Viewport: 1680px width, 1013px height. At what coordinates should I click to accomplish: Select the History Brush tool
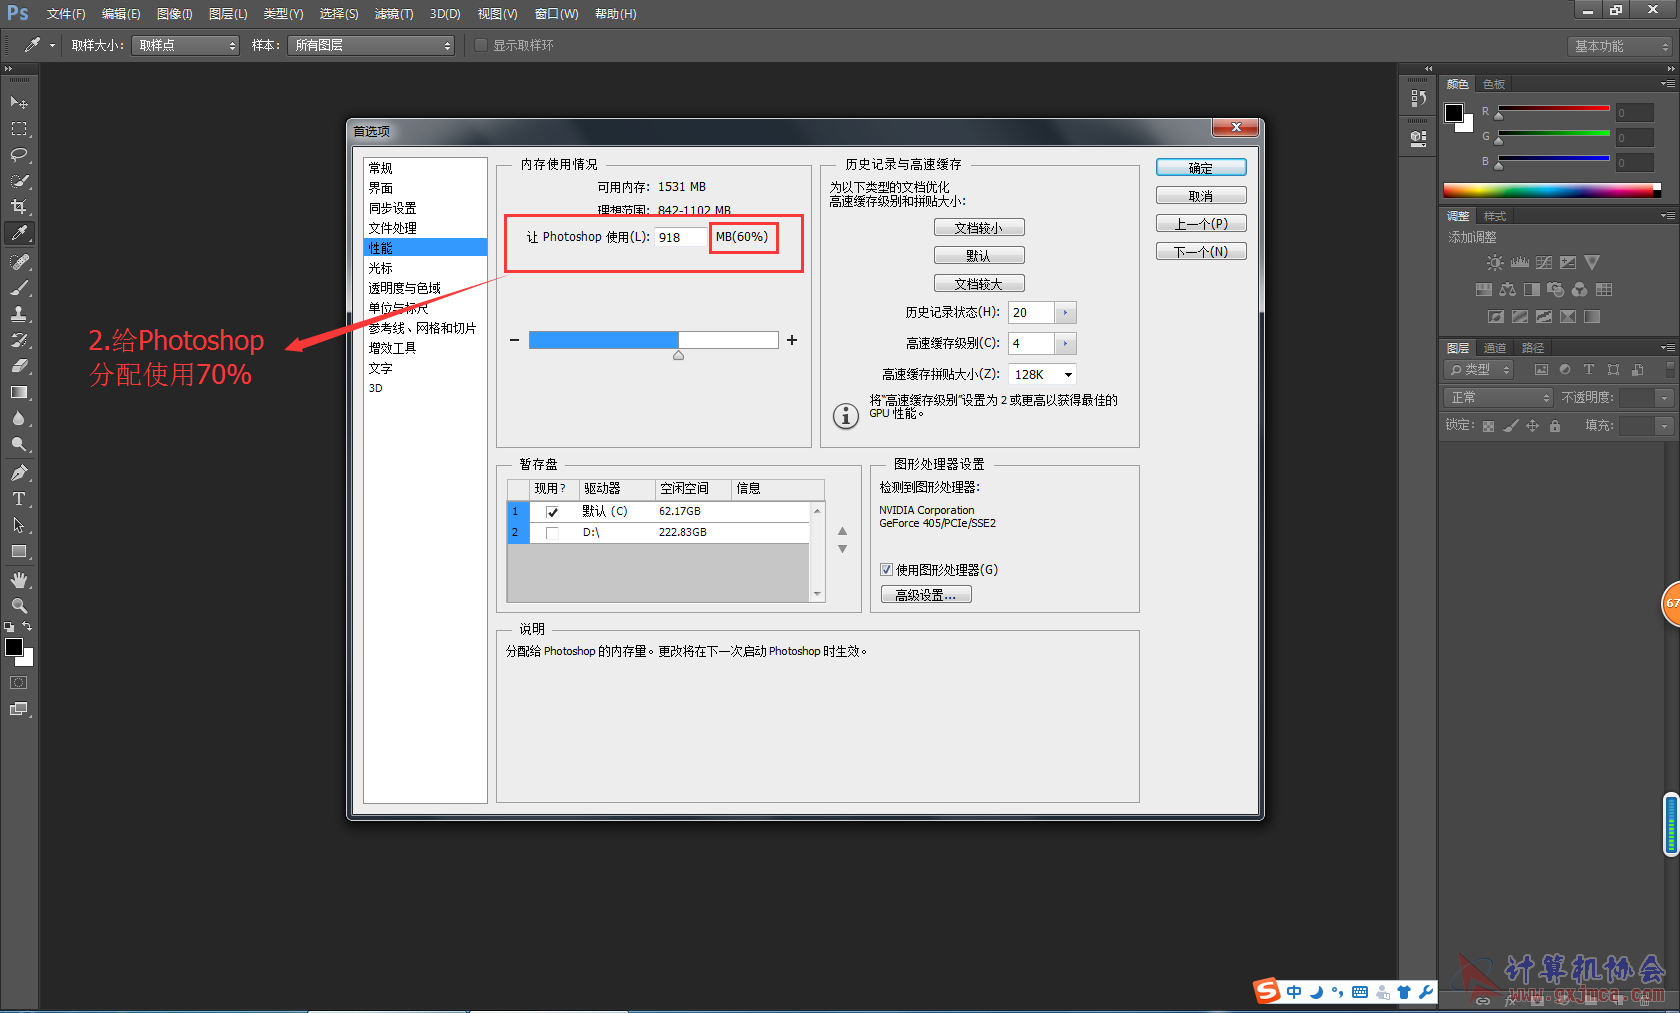click(x=19, y=340)
